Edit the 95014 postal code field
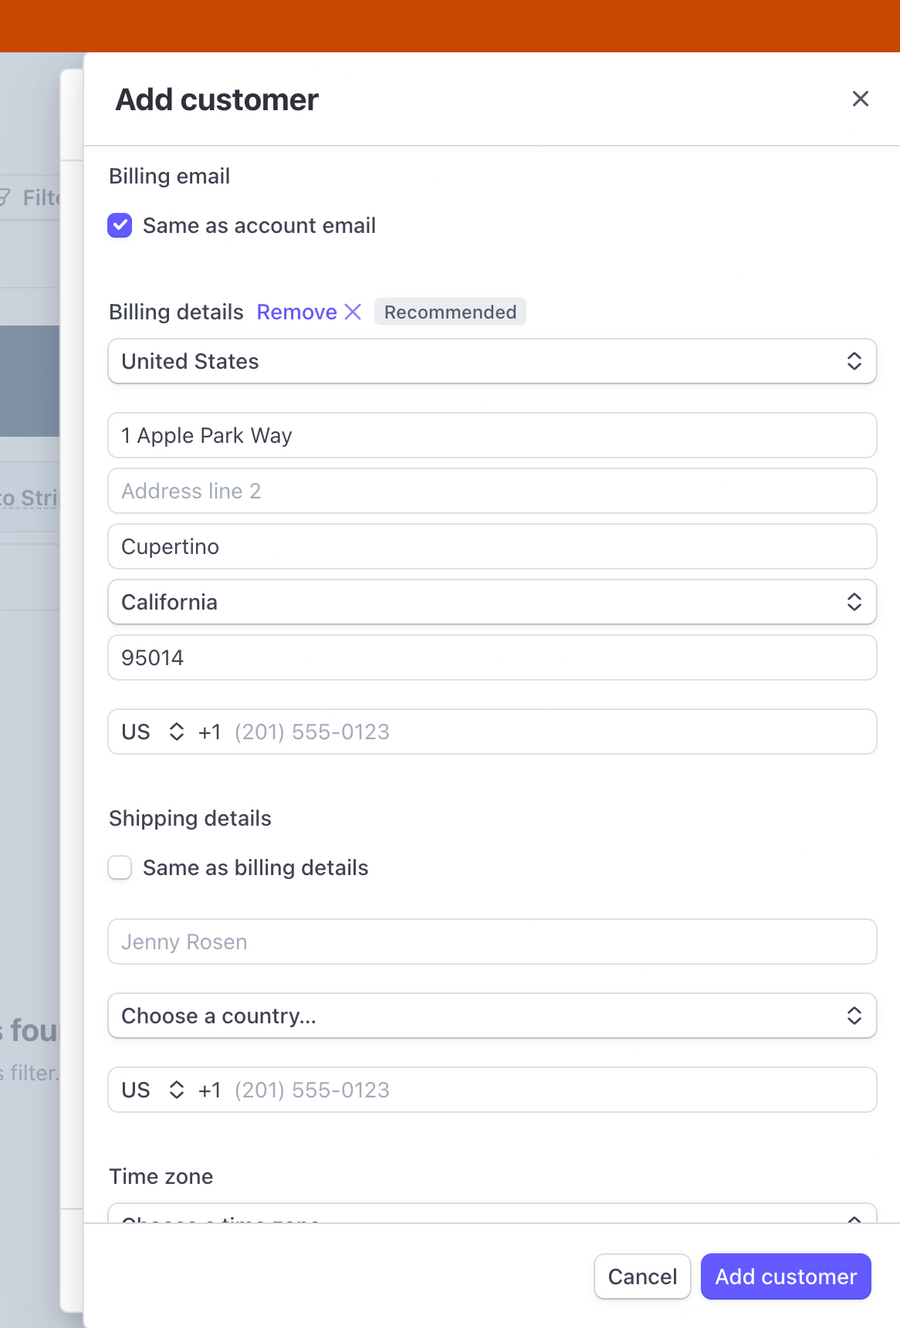900x1328 pixels. [492, 657]
